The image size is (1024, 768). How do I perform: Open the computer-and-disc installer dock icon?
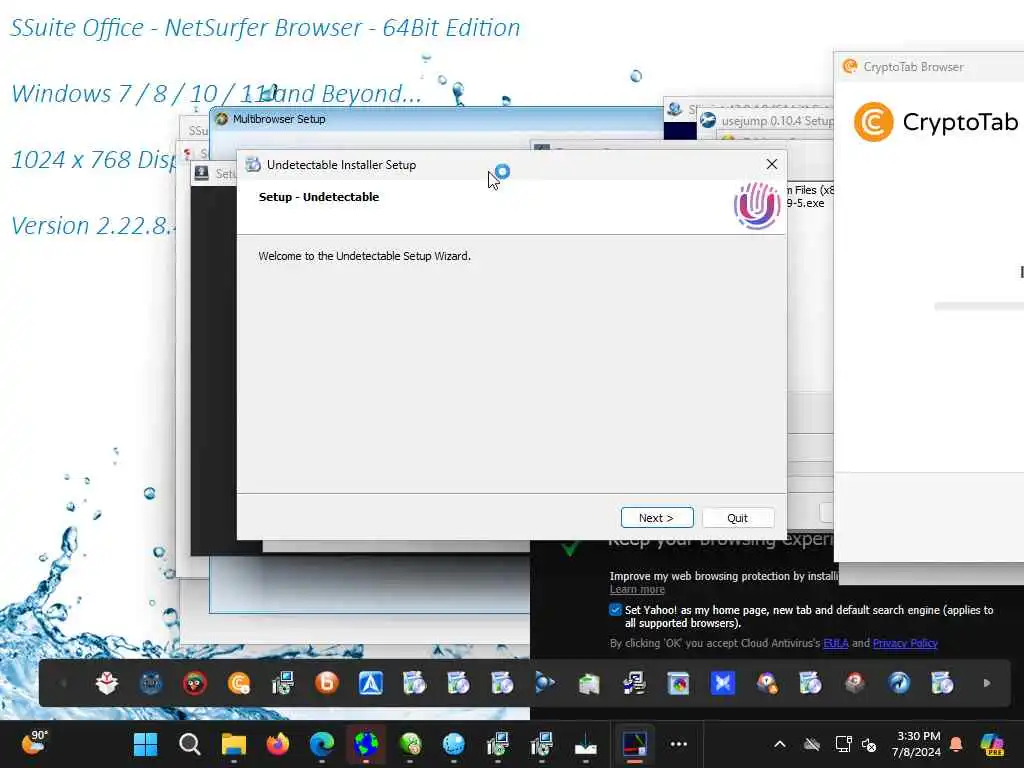pos(283,683)
